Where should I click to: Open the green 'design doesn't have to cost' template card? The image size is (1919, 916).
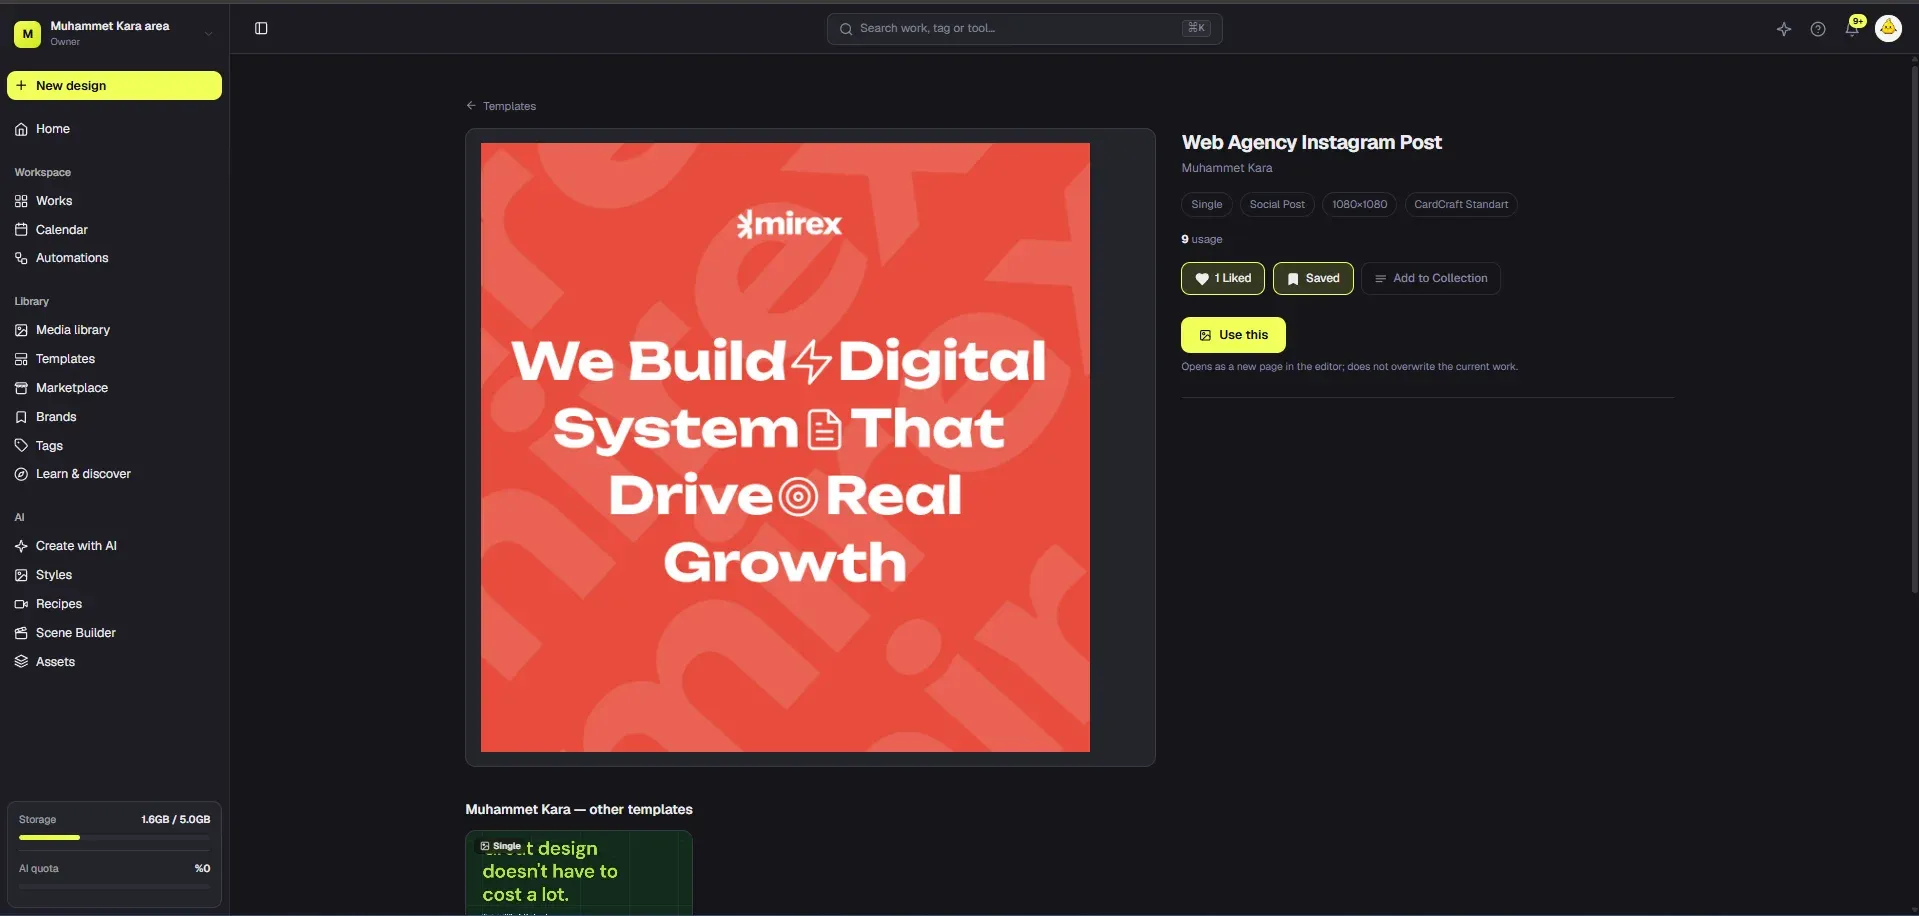pos(579,872)
